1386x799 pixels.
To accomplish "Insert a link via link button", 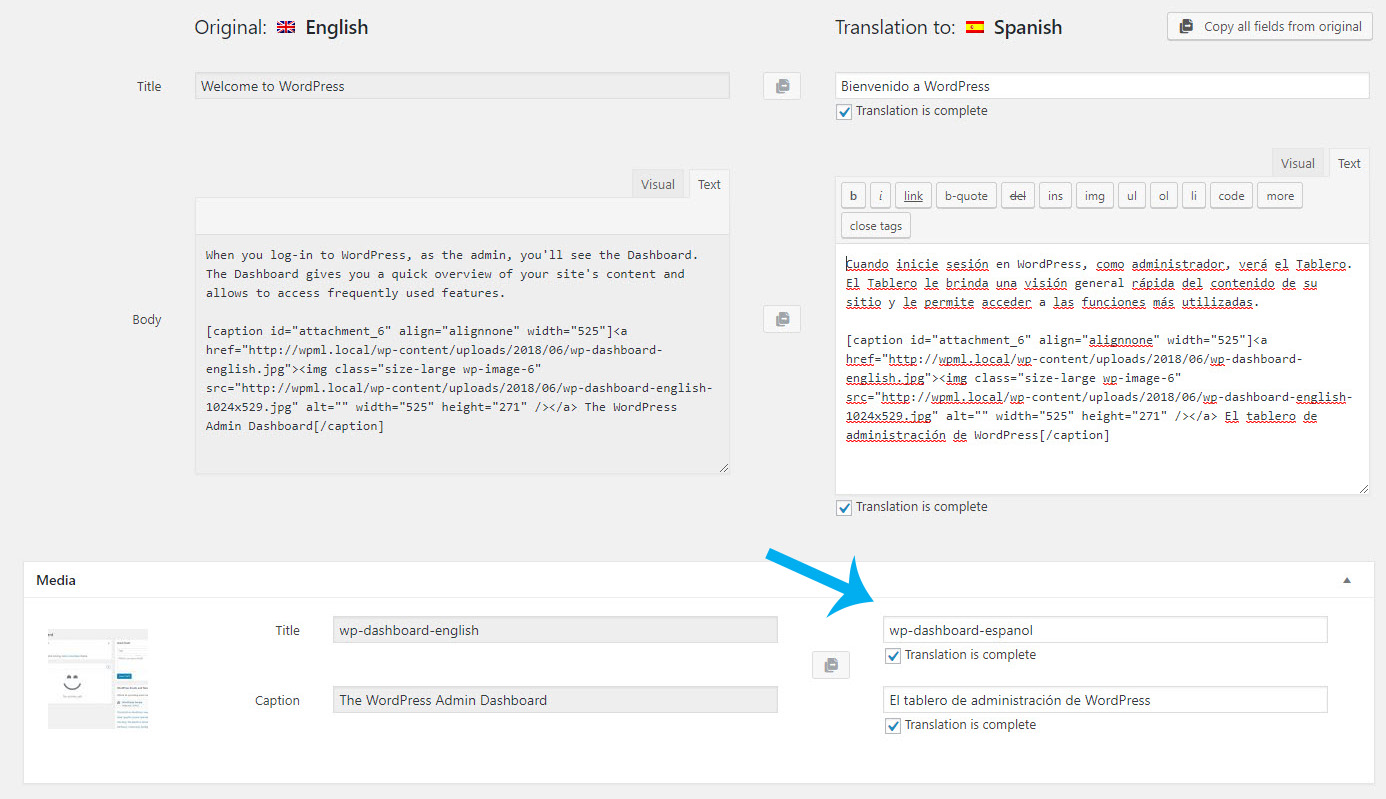I will 913,196.
